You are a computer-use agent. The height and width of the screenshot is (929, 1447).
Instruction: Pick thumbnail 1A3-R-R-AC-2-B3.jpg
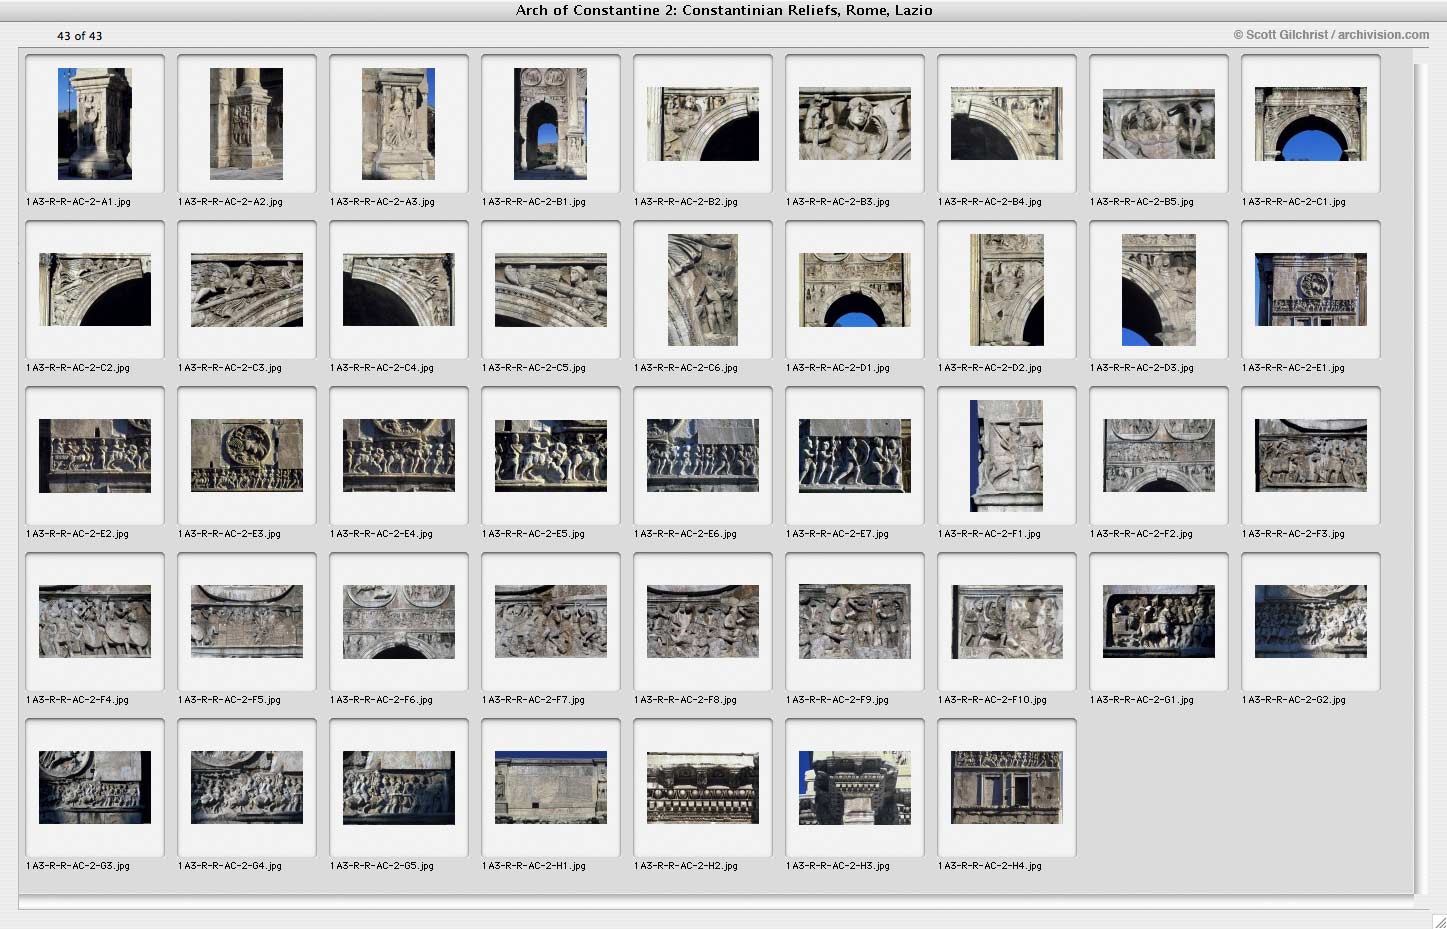tap(855, 124)
